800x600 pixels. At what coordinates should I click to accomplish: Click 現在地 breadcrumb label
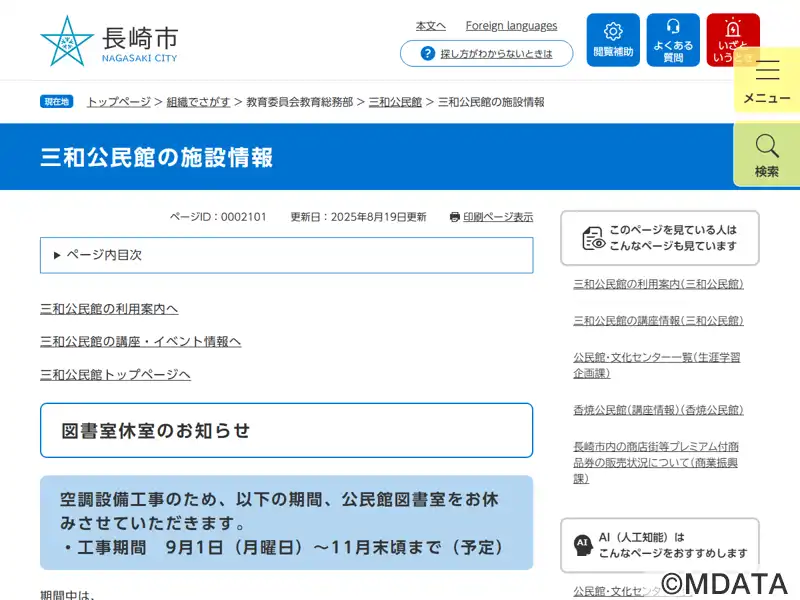pyautogui.click(x=56, y=102)
